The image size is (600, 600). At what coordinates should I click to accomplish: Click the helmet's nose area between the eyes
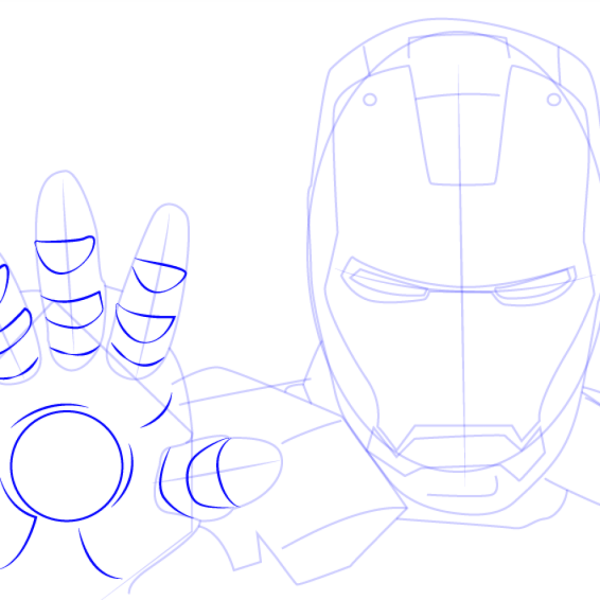pyautogui.click(x=460, y=300)
